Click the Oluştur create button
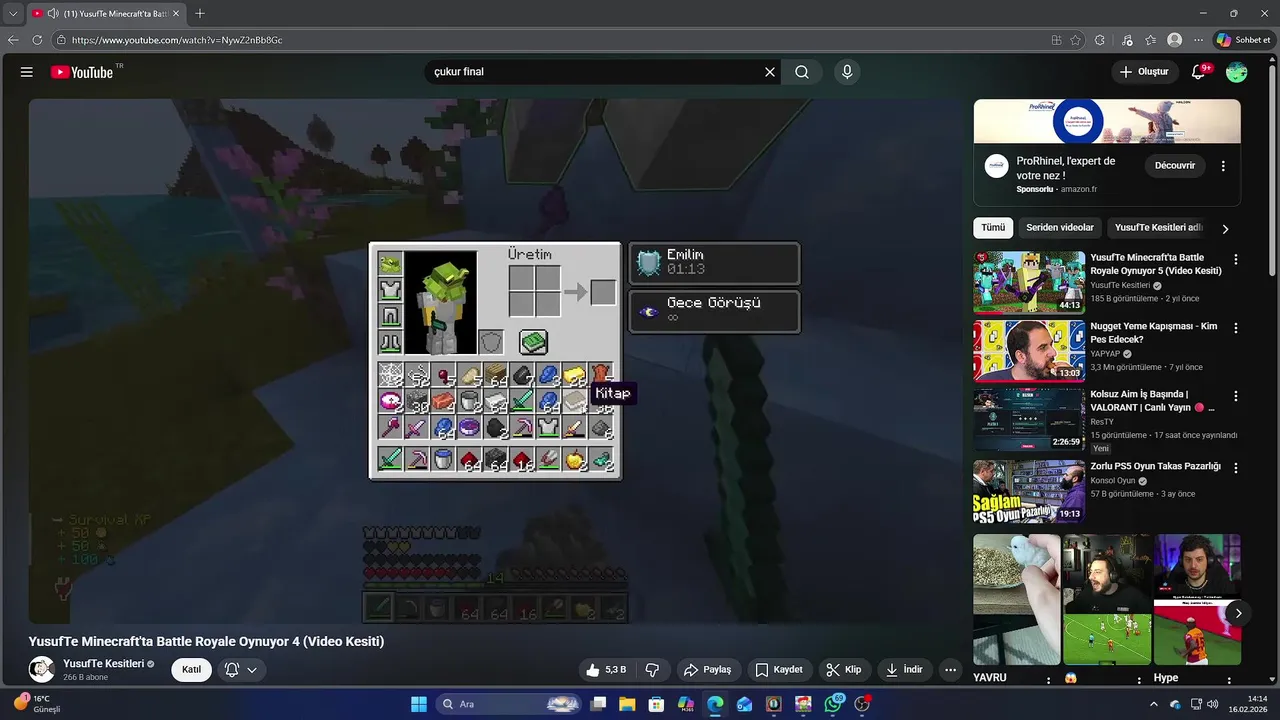This screenshot has height=720, width=1280. click(x=1144, y=72)
